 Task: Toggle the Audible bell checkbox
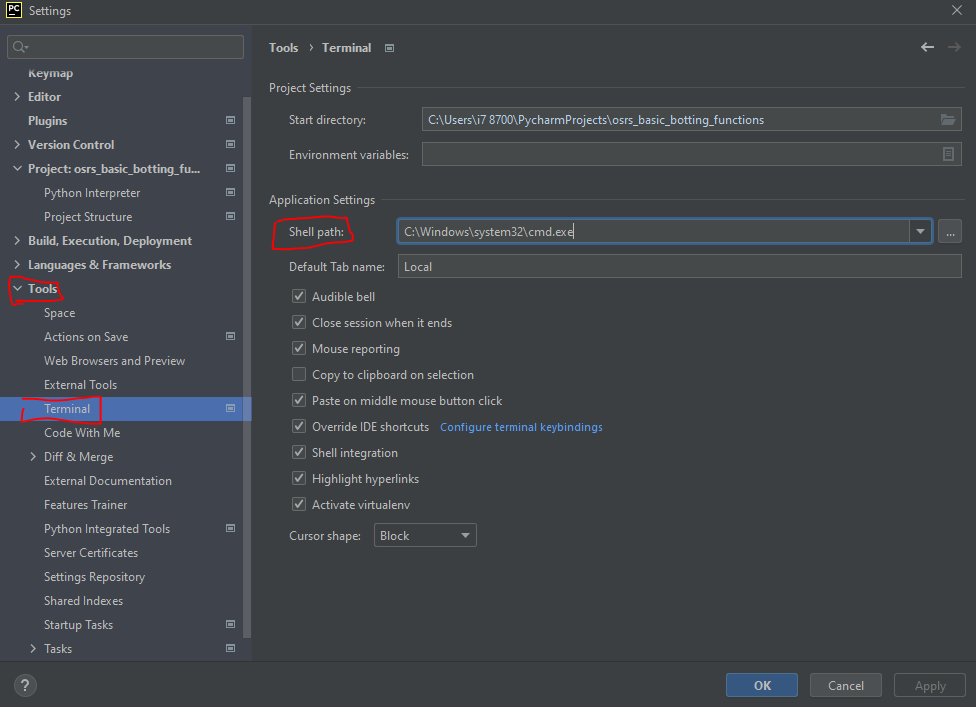(299, 296)
